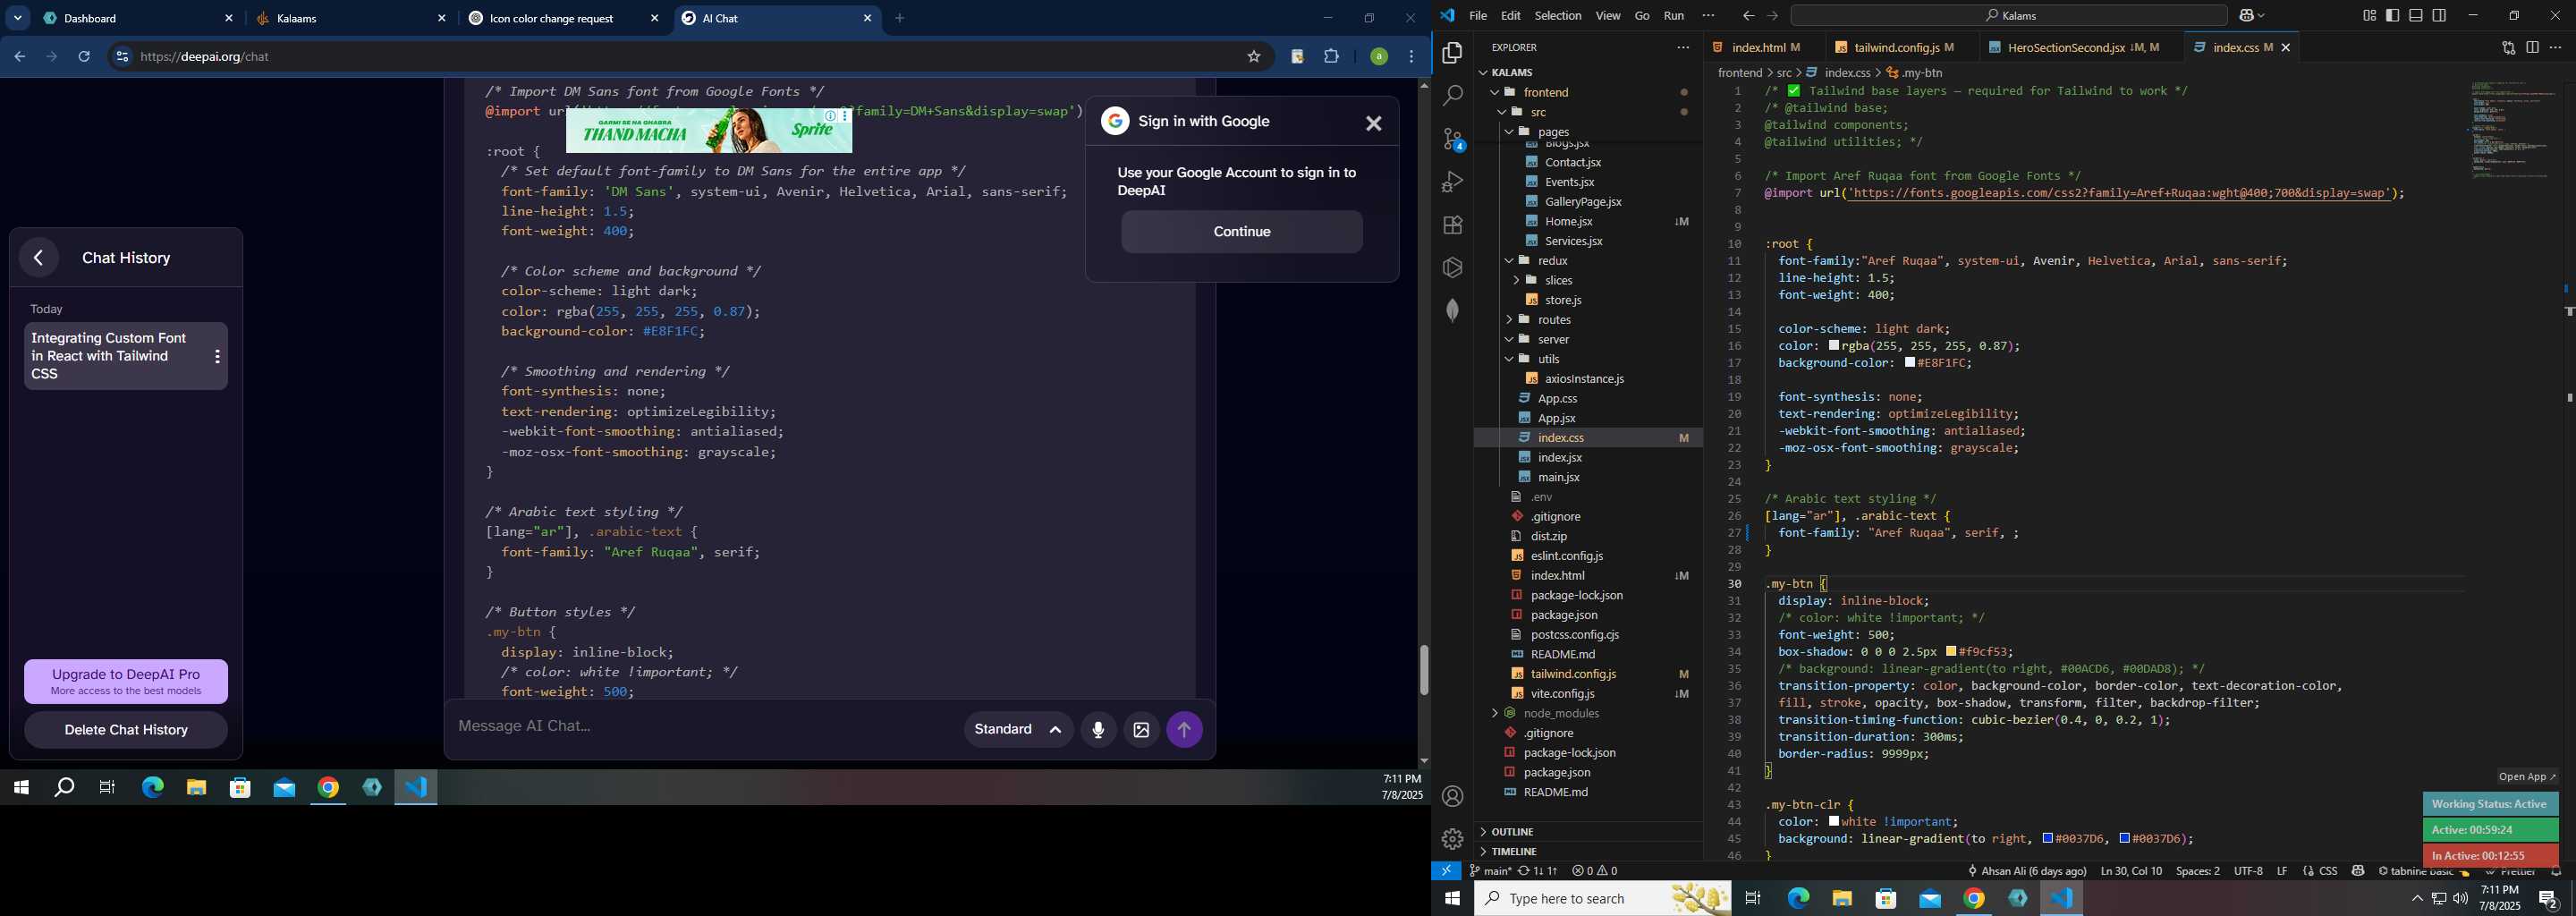Click the VS Code command center search box
The height and width of the screenshot is (916, 2576).
pos(2009,16)
